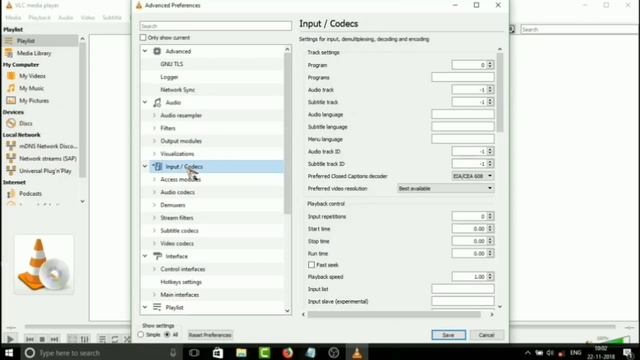Click the Stop playback button in VLC
This screenshot has height=360, width=640.
42,339
